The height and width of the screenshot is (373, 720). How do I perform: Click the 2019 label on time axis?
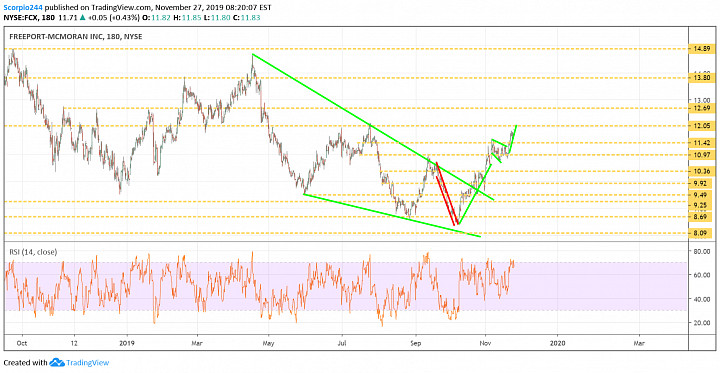click(x=126, y=343)
